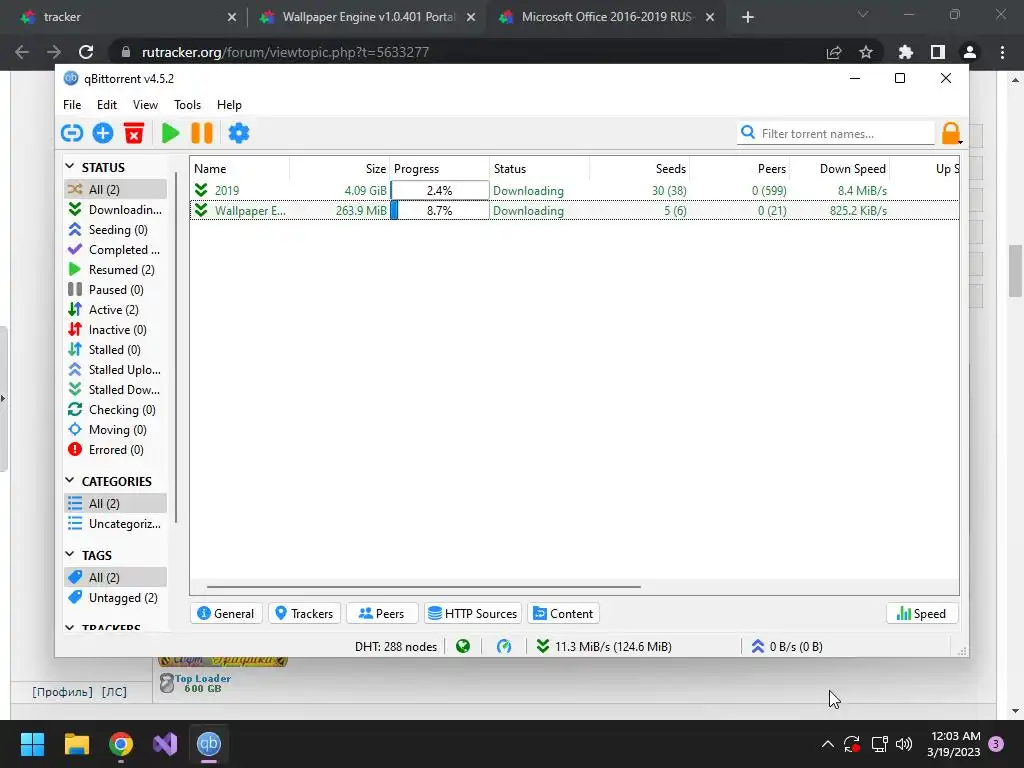
Task: Select the Seeding (0) filter
Action: pos(116,230)
